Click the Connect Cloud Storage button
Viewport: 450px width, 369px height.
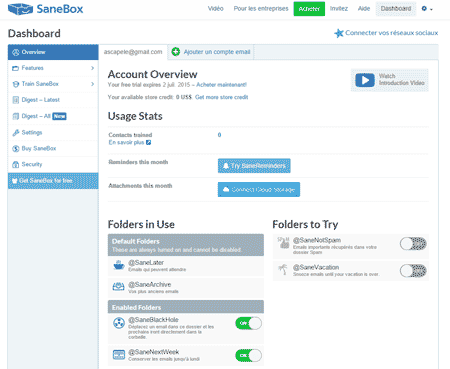coord(259,189)
